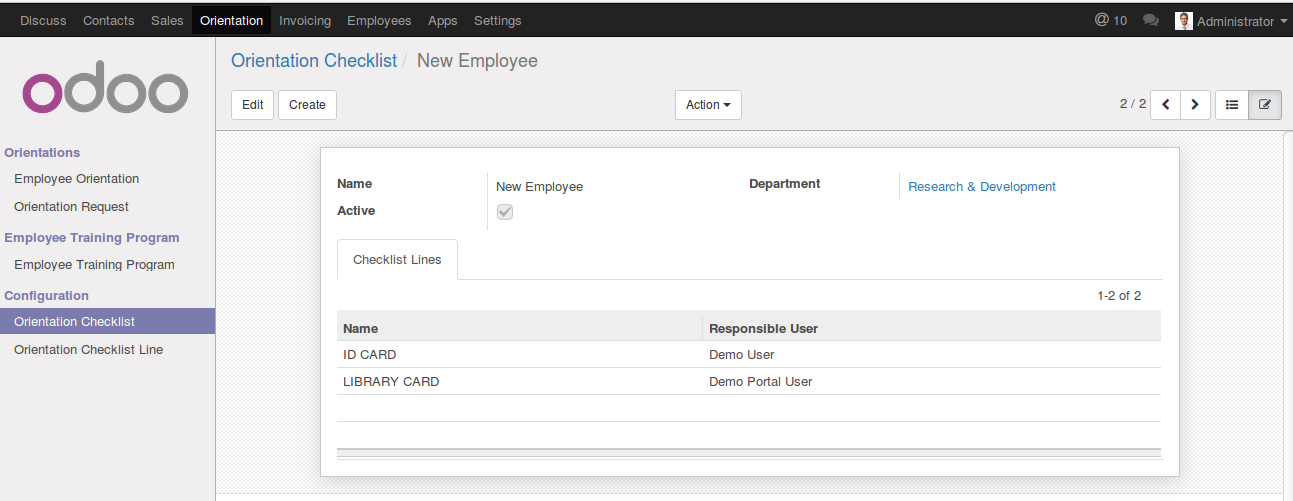Image resolution: width=1293 pixels, height=501 pixels.
Task: Select the Checklist Lines tab
Action: pos(397,260)
